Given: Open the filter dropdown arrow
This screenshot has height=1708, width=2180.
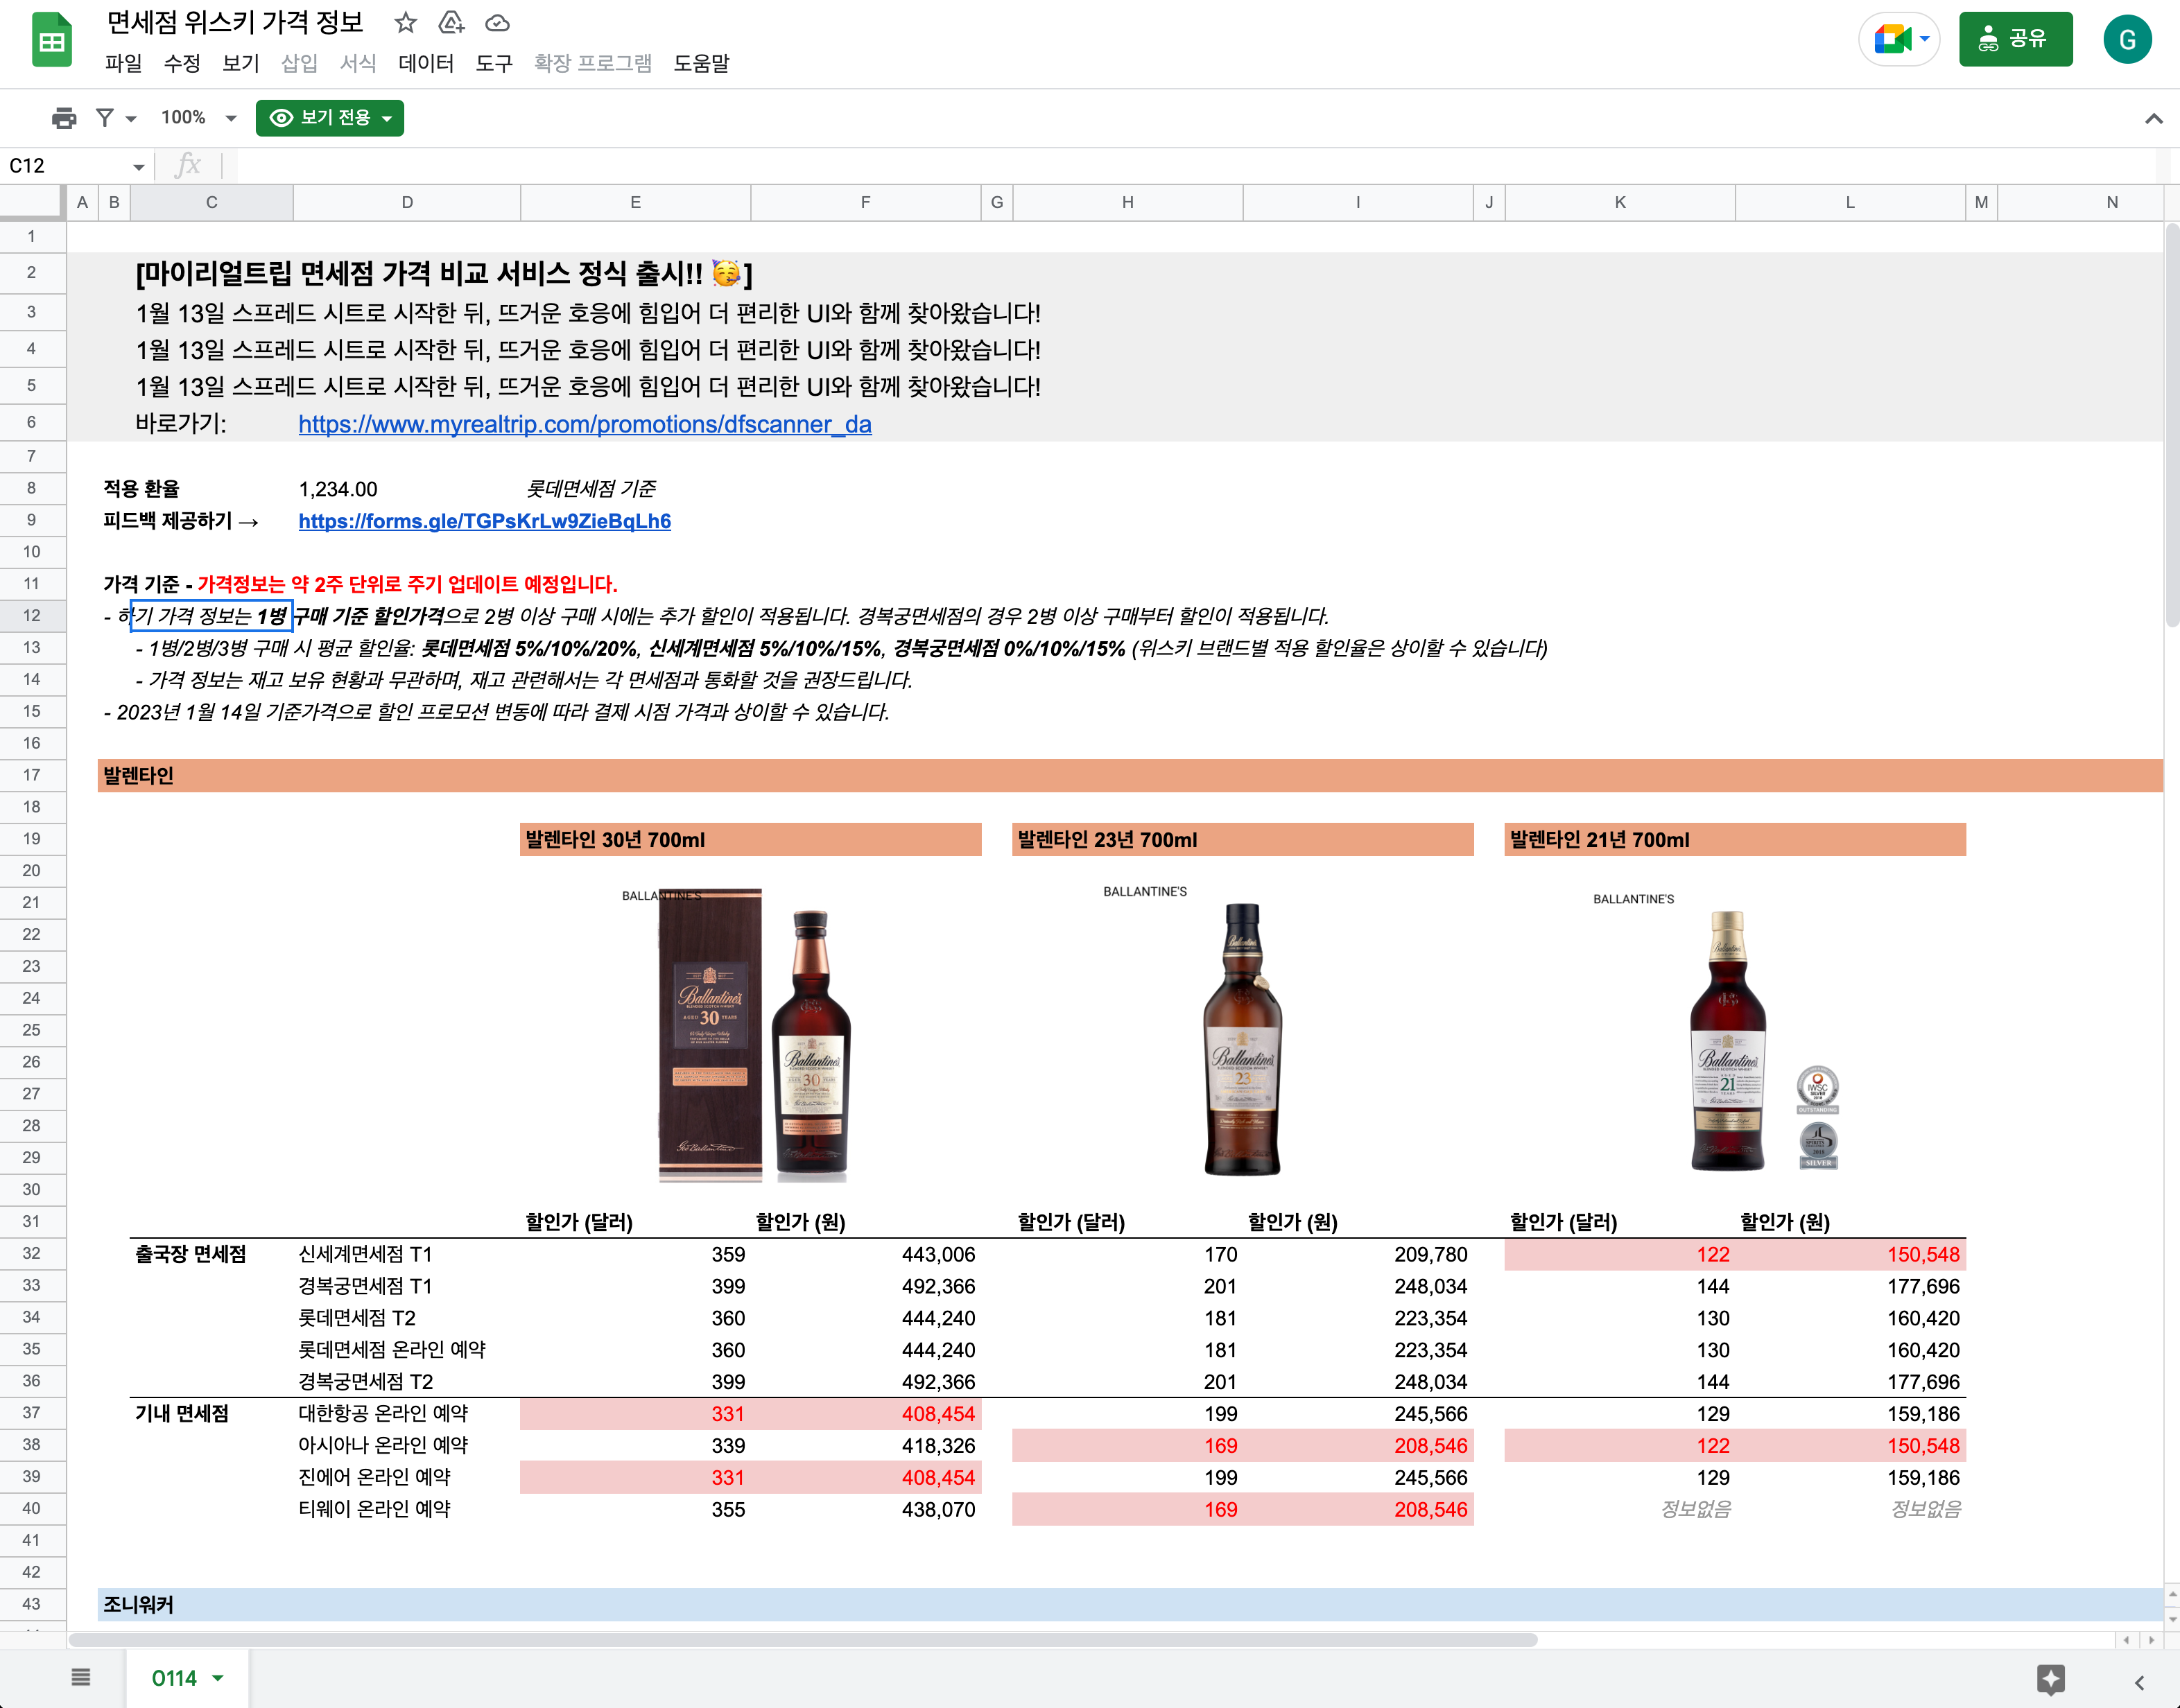Looking at the screenshot, I should [x=131, y=119].
